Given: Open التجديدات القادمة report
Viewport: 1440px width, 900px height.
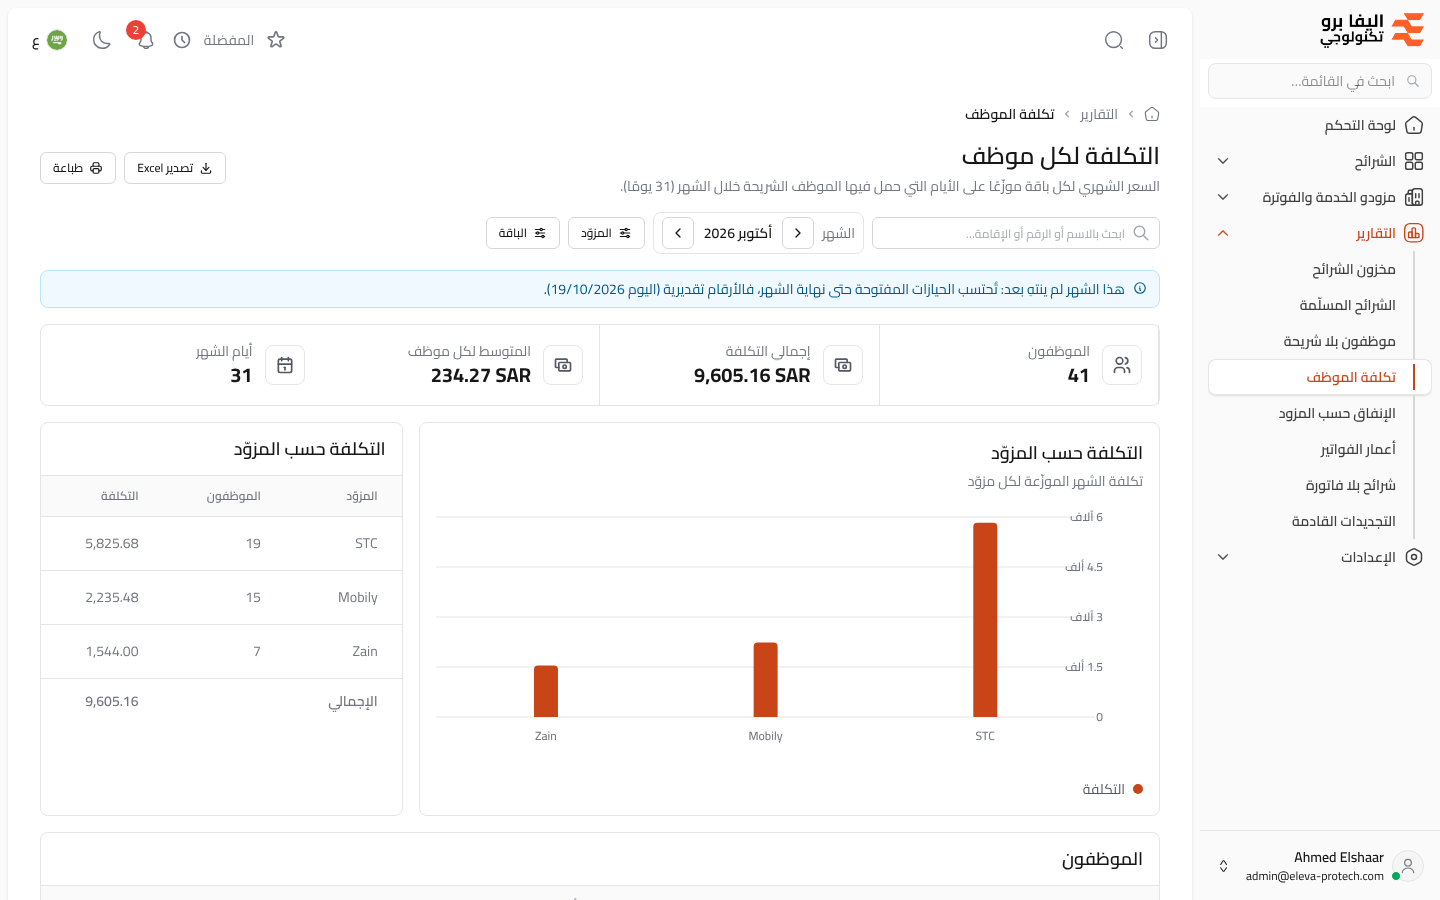Looking at the screenshot, I should [x=1343, y=521].
